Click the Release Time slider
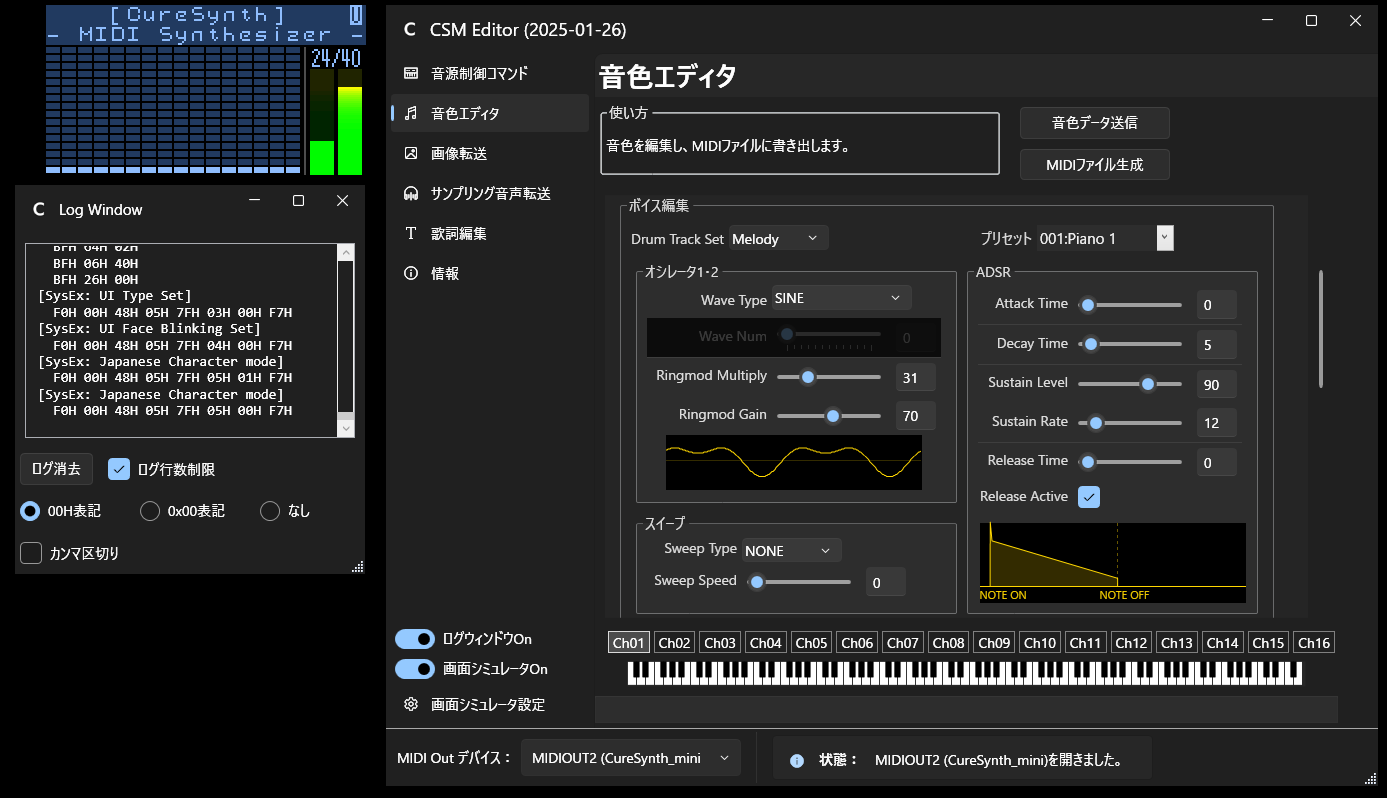This screenshot has height=798, width=1387. coord(1130,462)
